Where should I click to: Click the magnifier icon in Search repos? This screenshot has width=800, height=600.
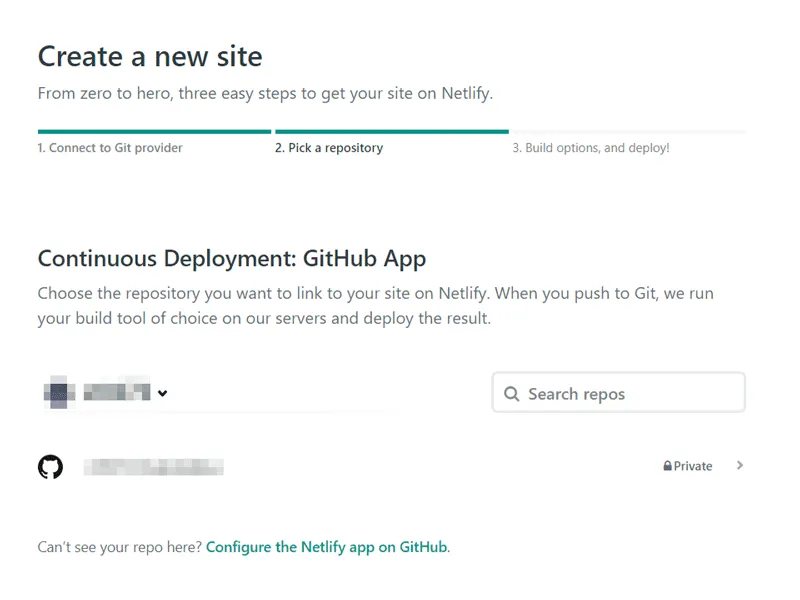click(511, 393)
